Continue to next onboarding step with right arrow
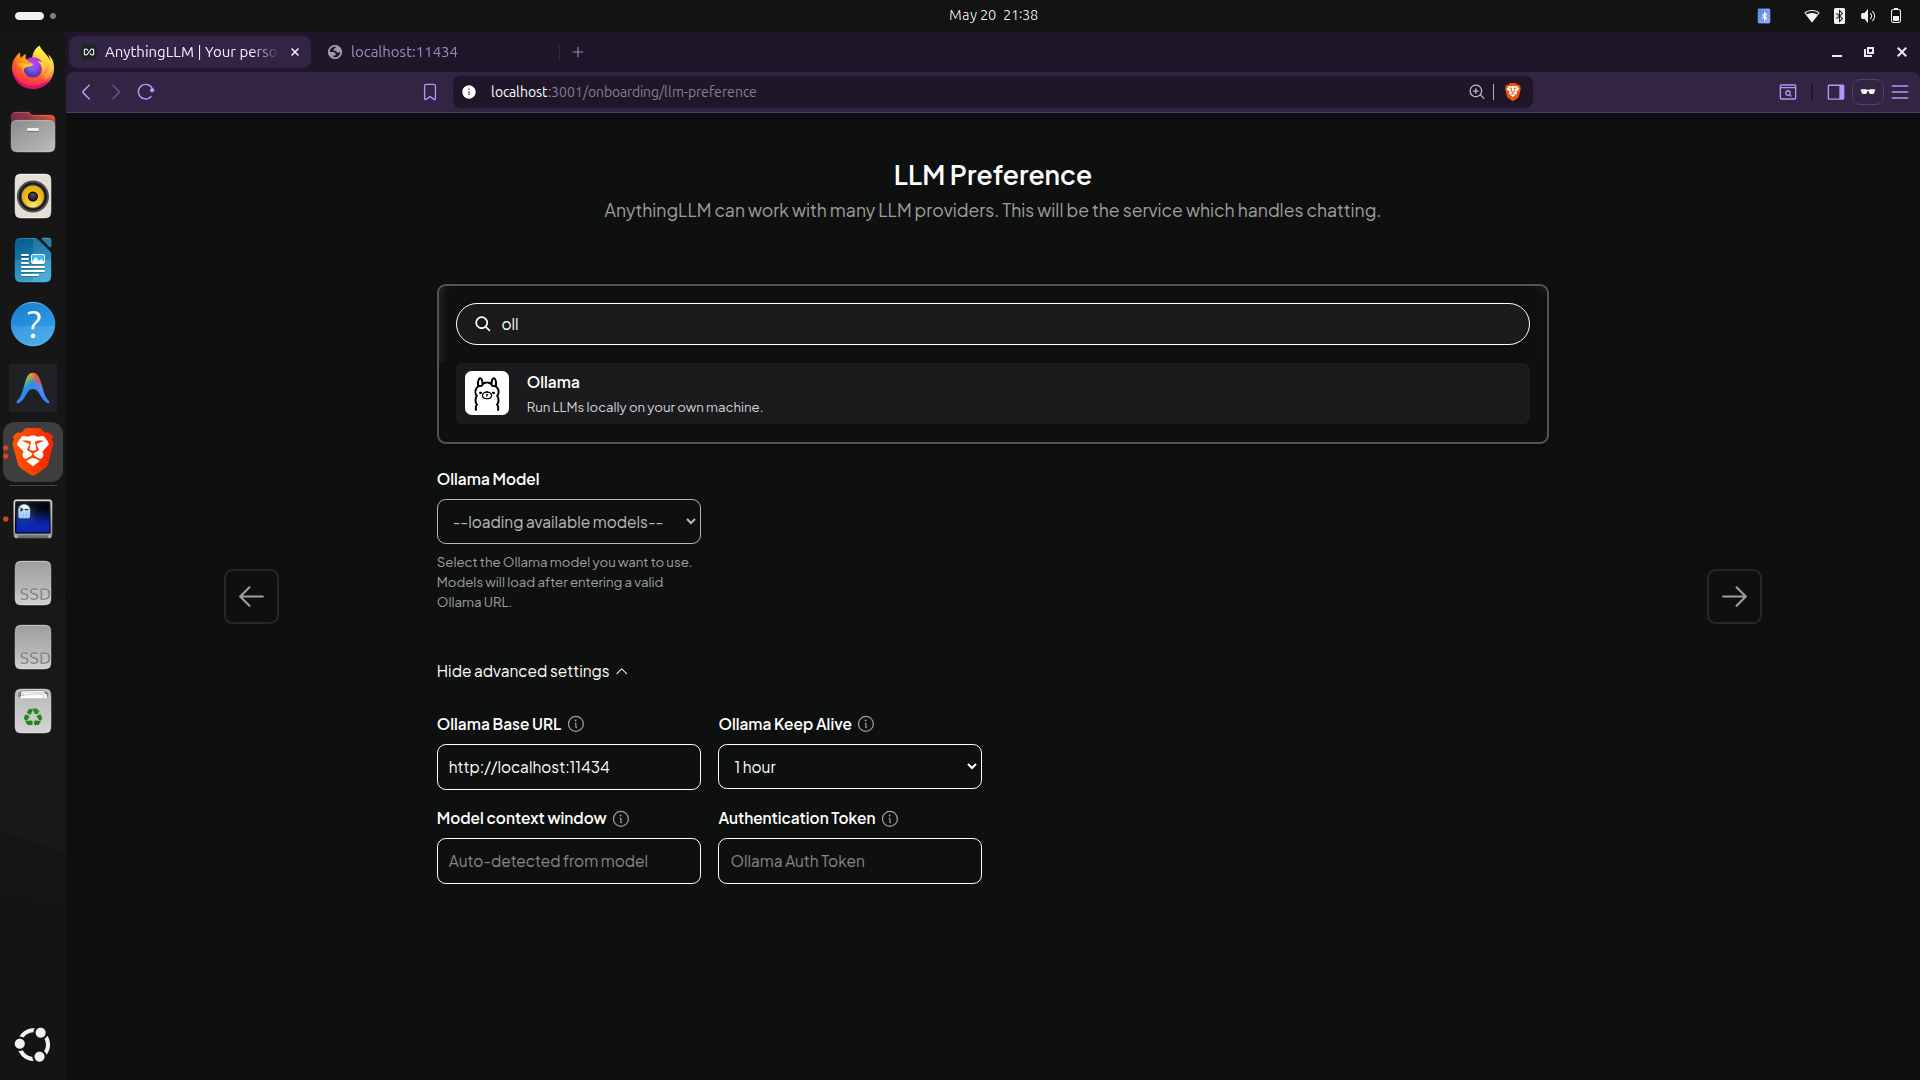This screenshot has width=1920, height=1080. coord(1734,597)
